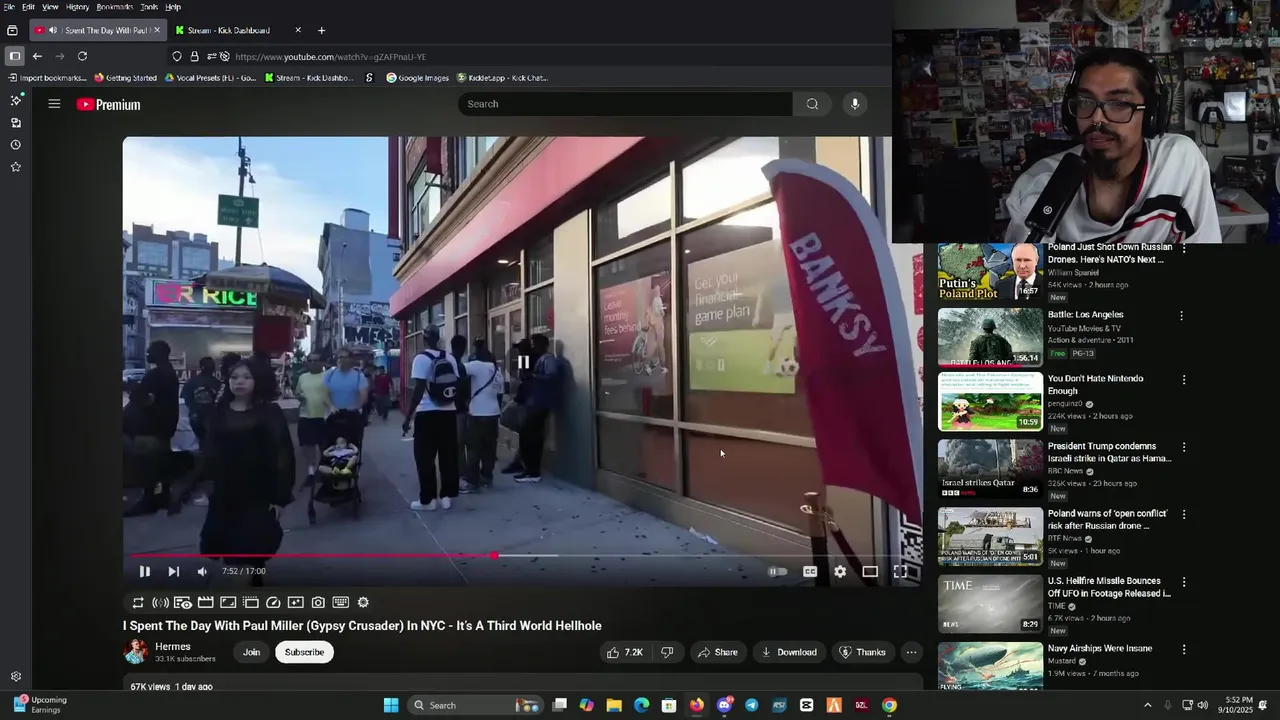Open the sidebar bookmarks star icon

click(x=15, y=167)
